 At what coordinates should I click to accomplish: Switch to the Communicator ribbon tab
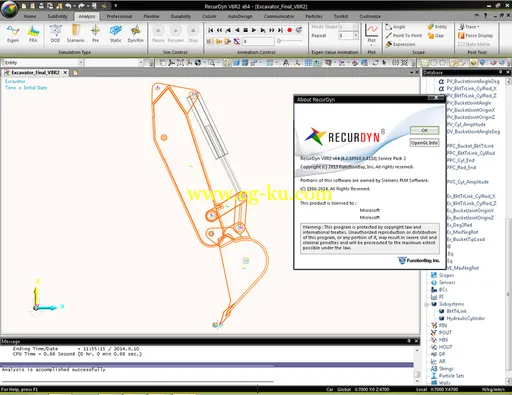point(279,16)
